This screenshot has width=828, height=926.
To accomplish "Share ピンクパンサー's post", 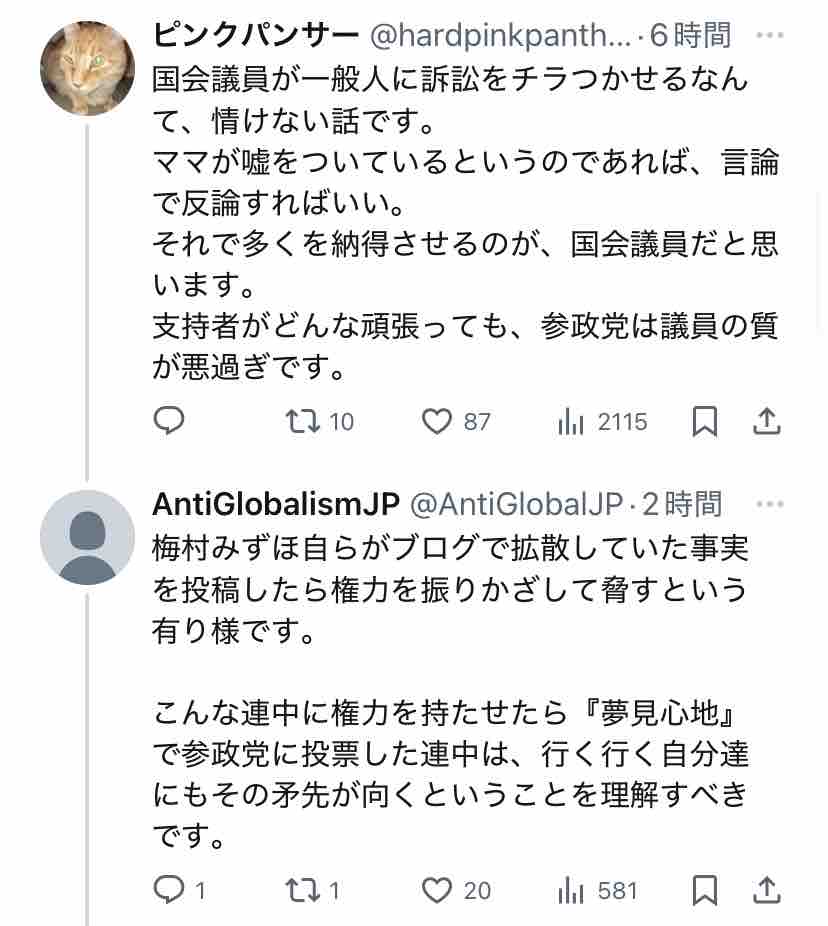I will point(766,422).
